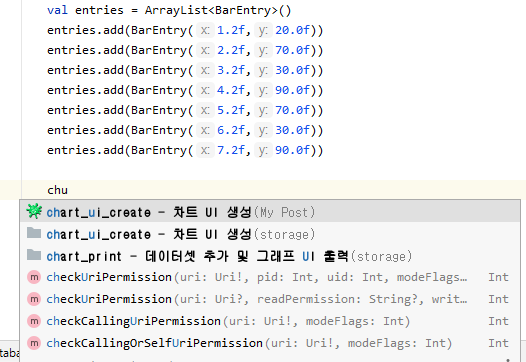
Task: Select chart_ui_create (My Post) completion suggestion
Action: coord(270,212)
